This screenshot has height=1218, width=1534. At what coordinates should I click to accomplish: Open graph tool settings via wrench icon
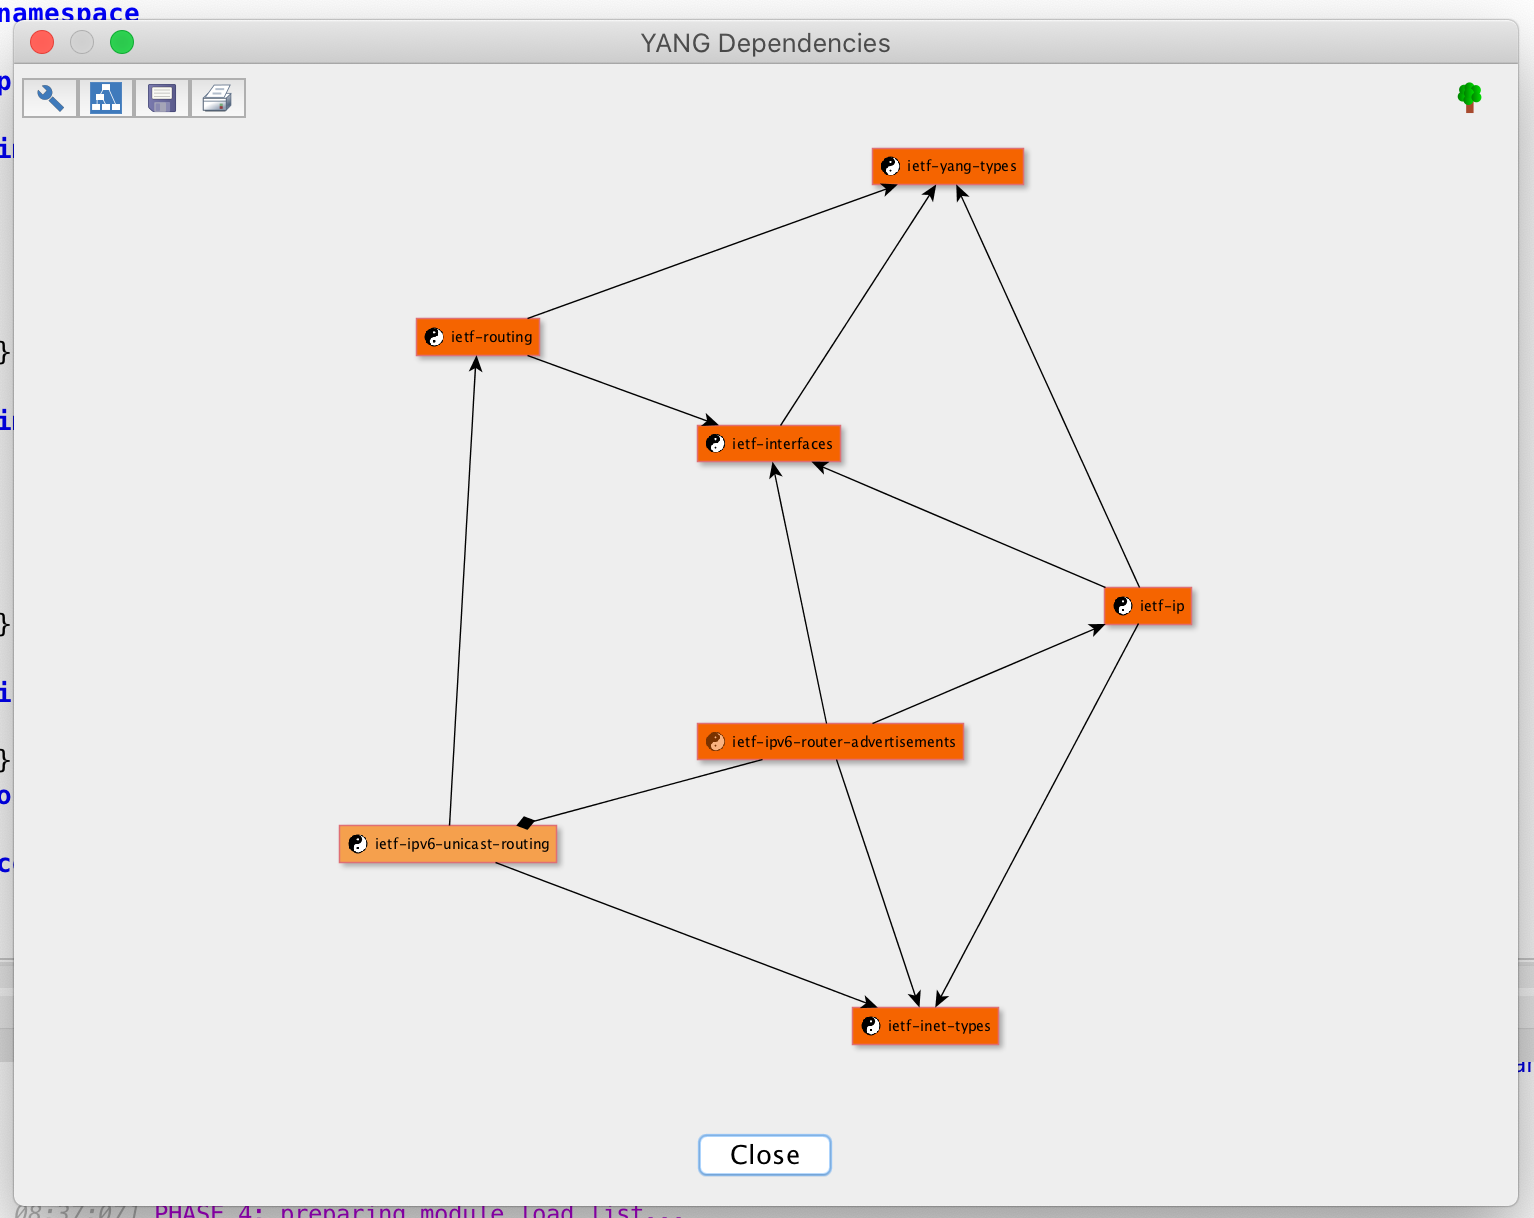pyautogui.click(x=49, y=97)
